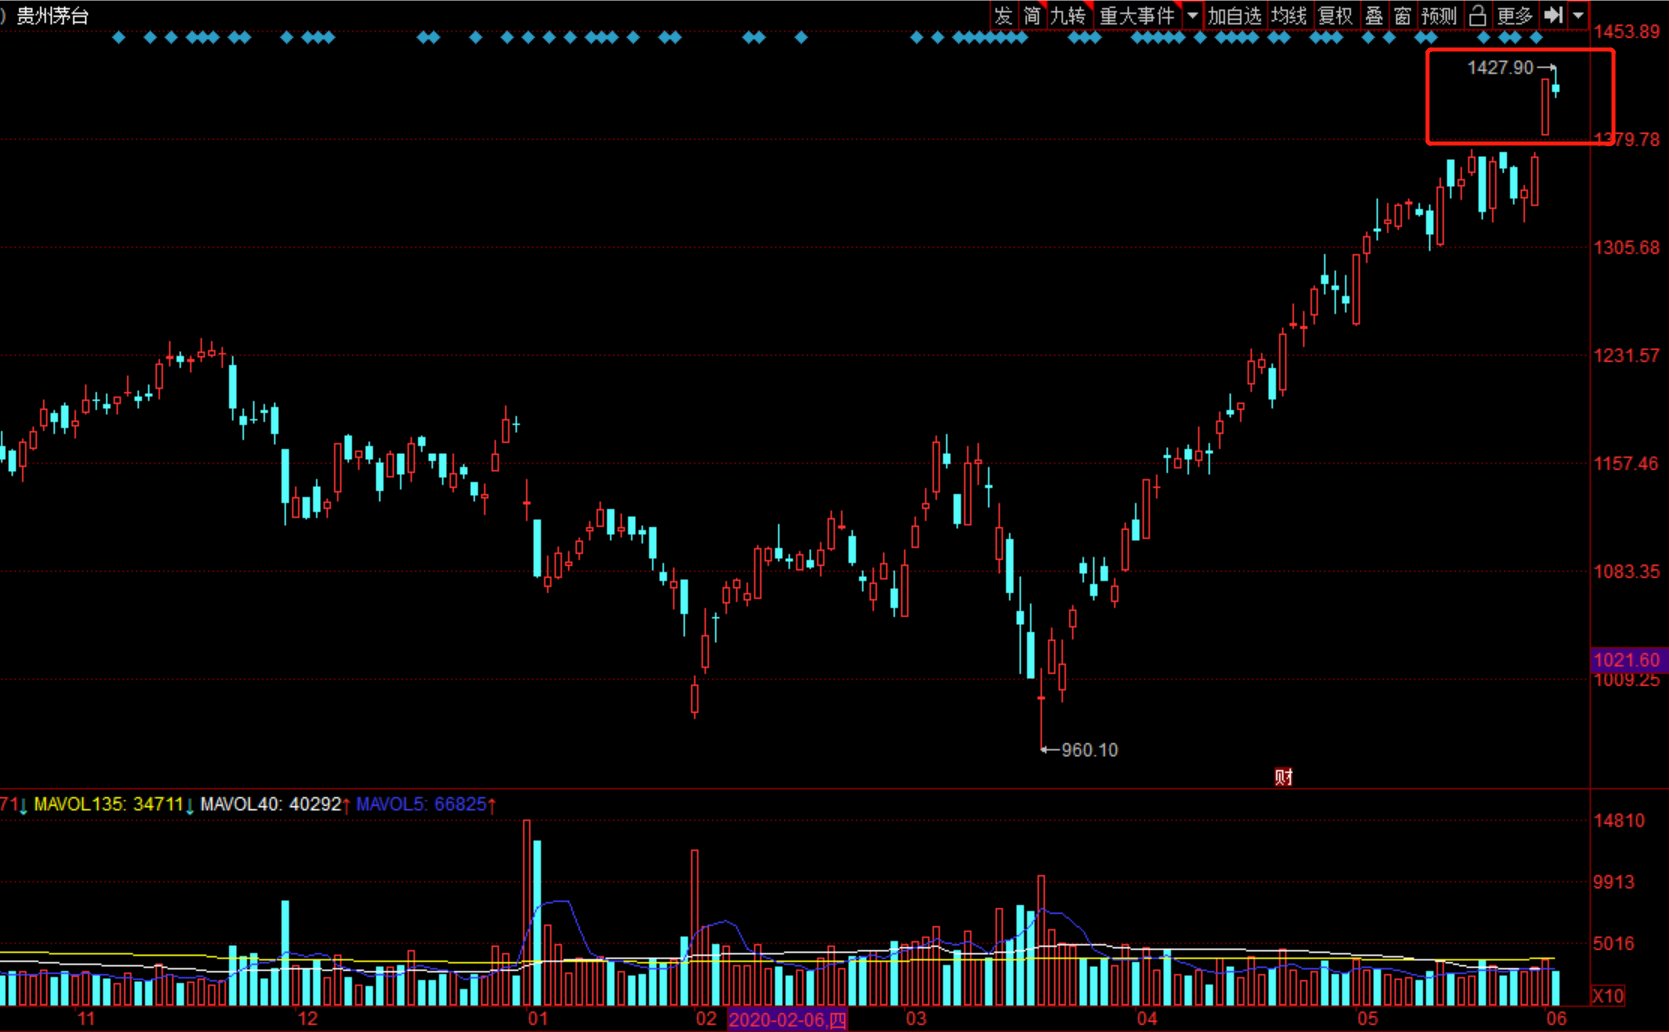Toggle the chart lock icon

click(1477, 16)
